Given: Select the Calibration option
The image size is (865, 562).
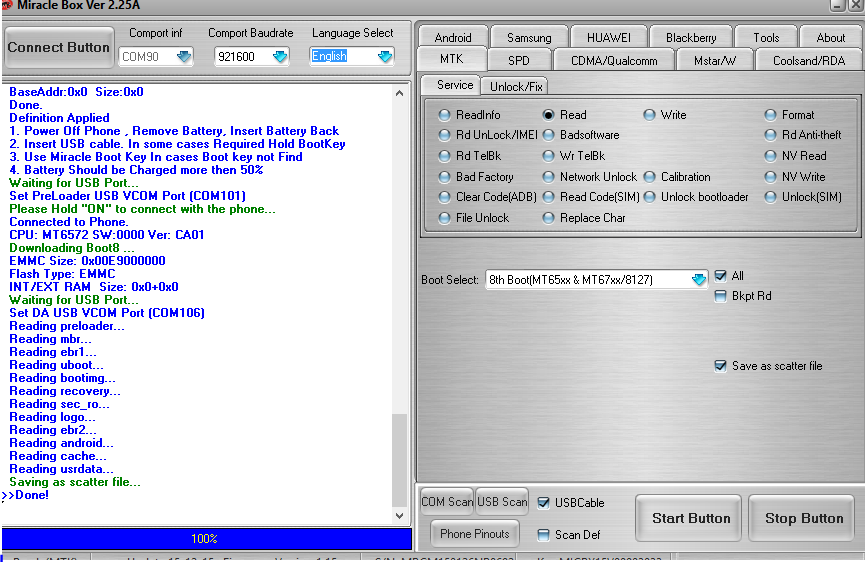Looking at the screenshot, I should (x=677, y=176).
